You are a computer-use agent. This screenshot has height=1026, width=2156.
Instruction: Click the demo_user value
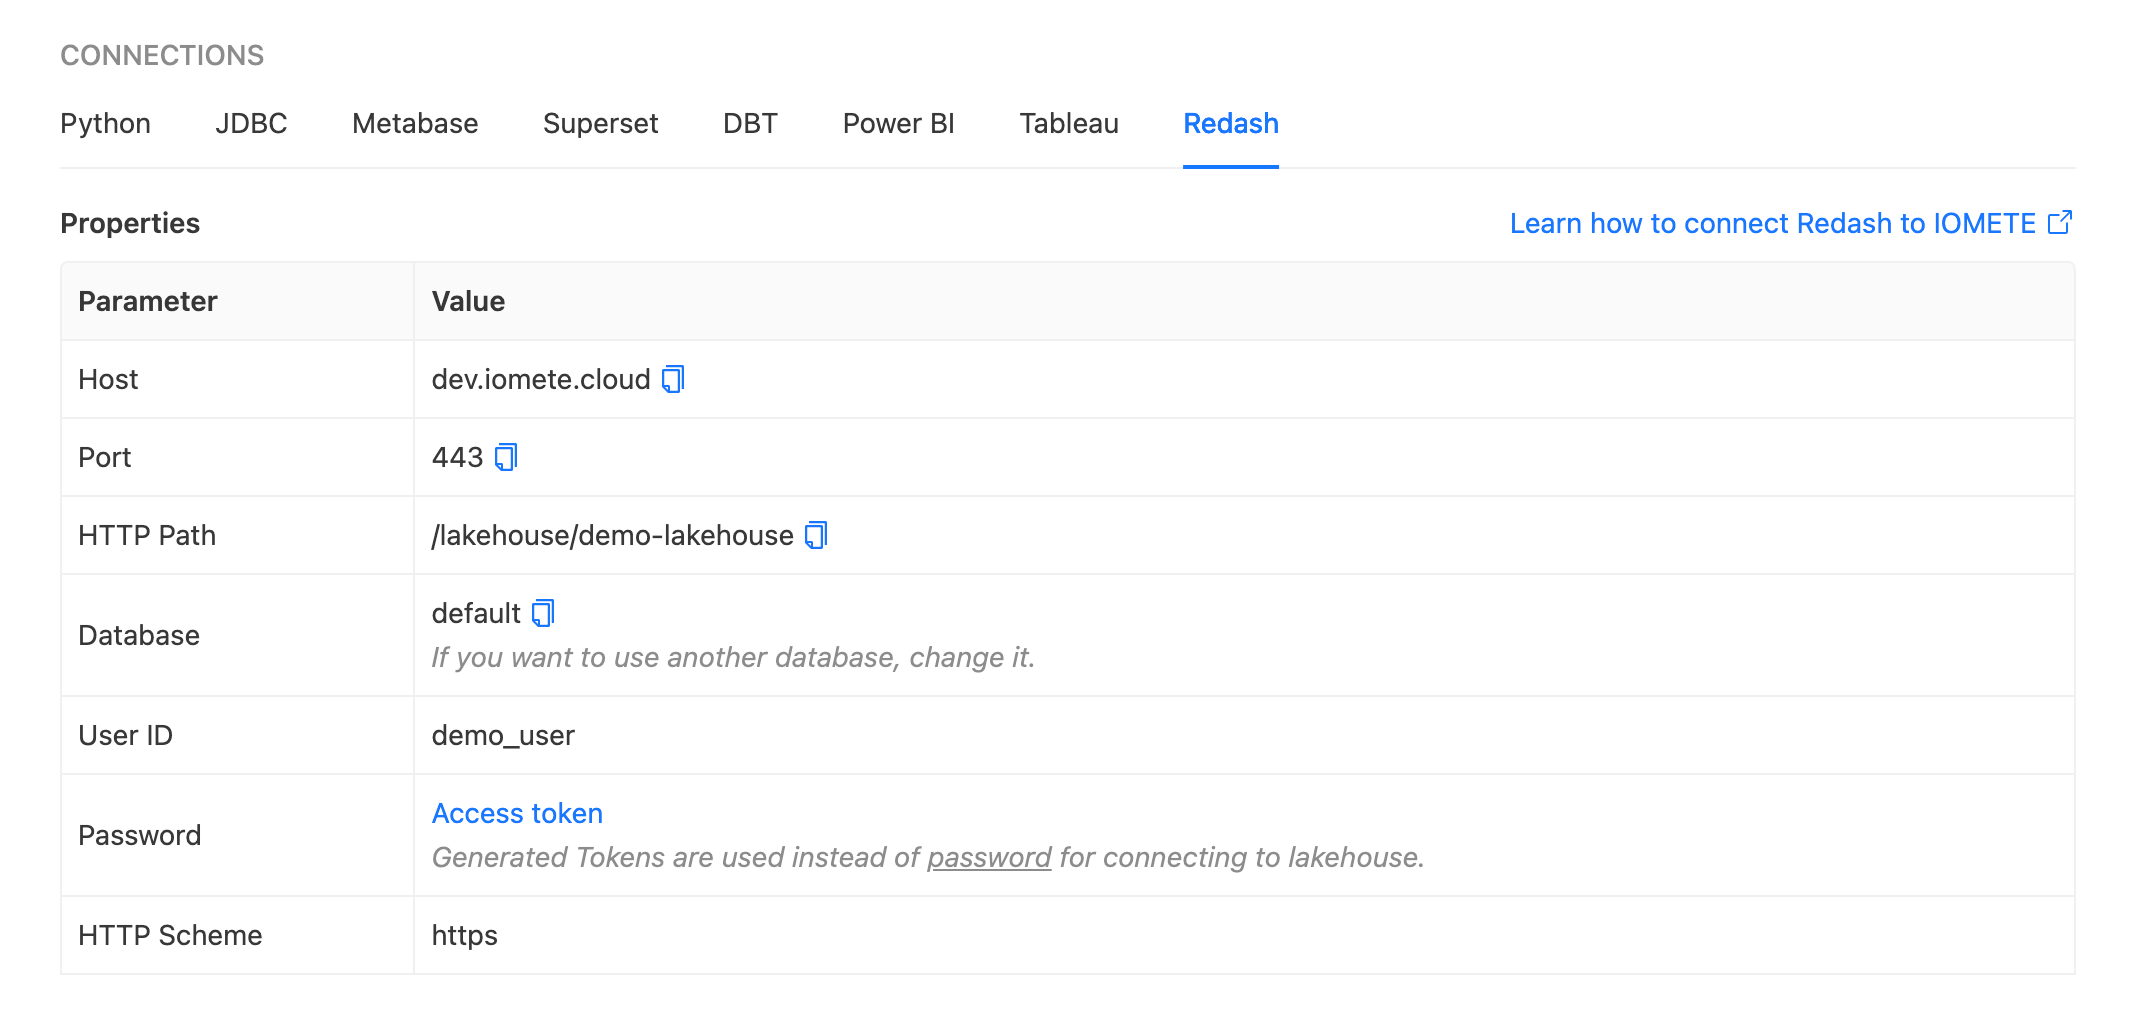[503, 736]
